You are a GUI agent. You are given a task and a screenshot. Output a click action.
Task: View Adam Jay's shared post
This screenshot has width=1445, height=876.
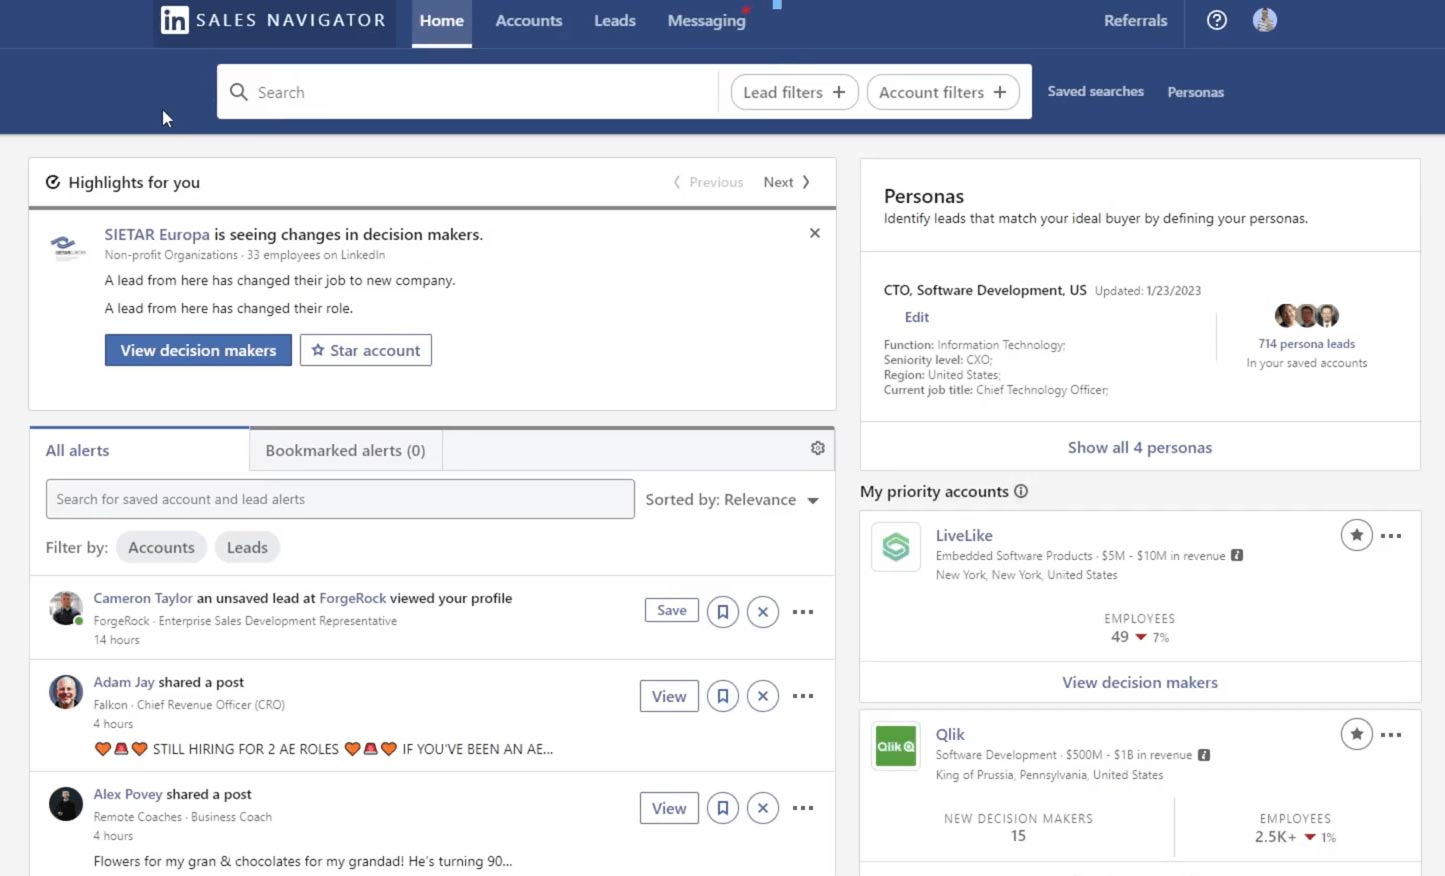tap(669, 696)
